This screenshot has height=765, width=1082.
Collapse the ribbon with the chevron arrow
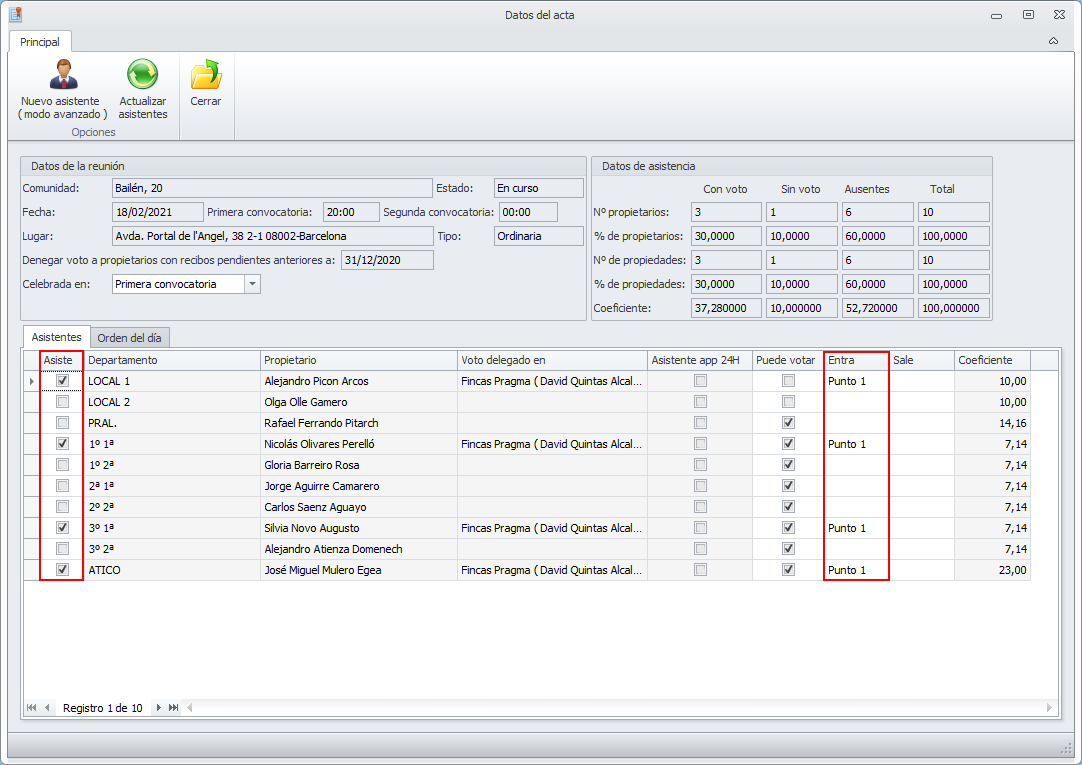pyautogui.click(x=1053, y=41)
